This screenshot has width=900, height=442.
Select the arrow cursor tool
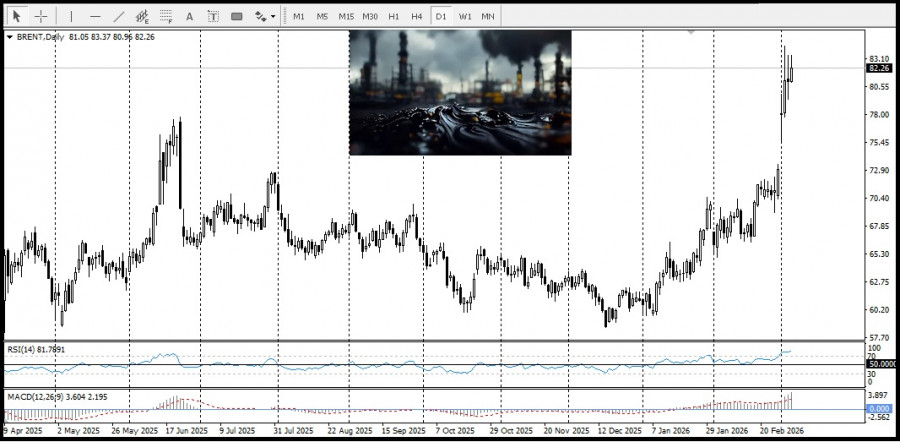15,16
